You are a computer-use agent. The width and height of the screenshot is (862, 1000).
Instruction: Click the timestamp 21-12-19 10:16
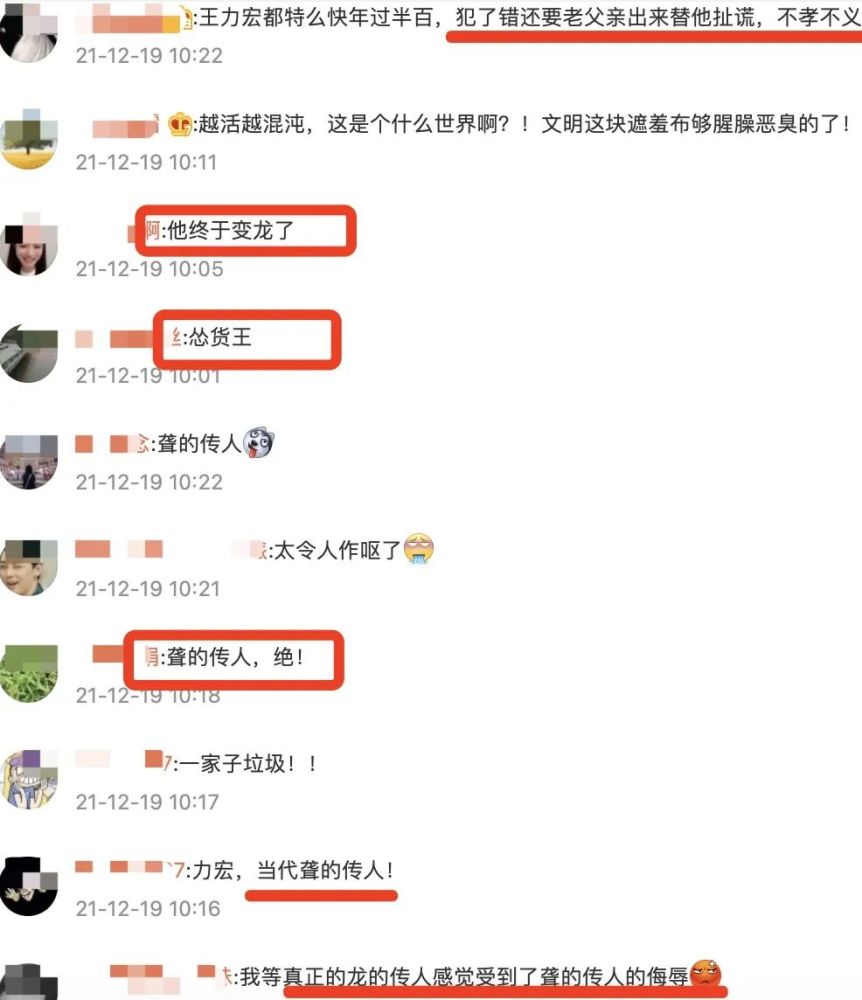tap(148, 909)
